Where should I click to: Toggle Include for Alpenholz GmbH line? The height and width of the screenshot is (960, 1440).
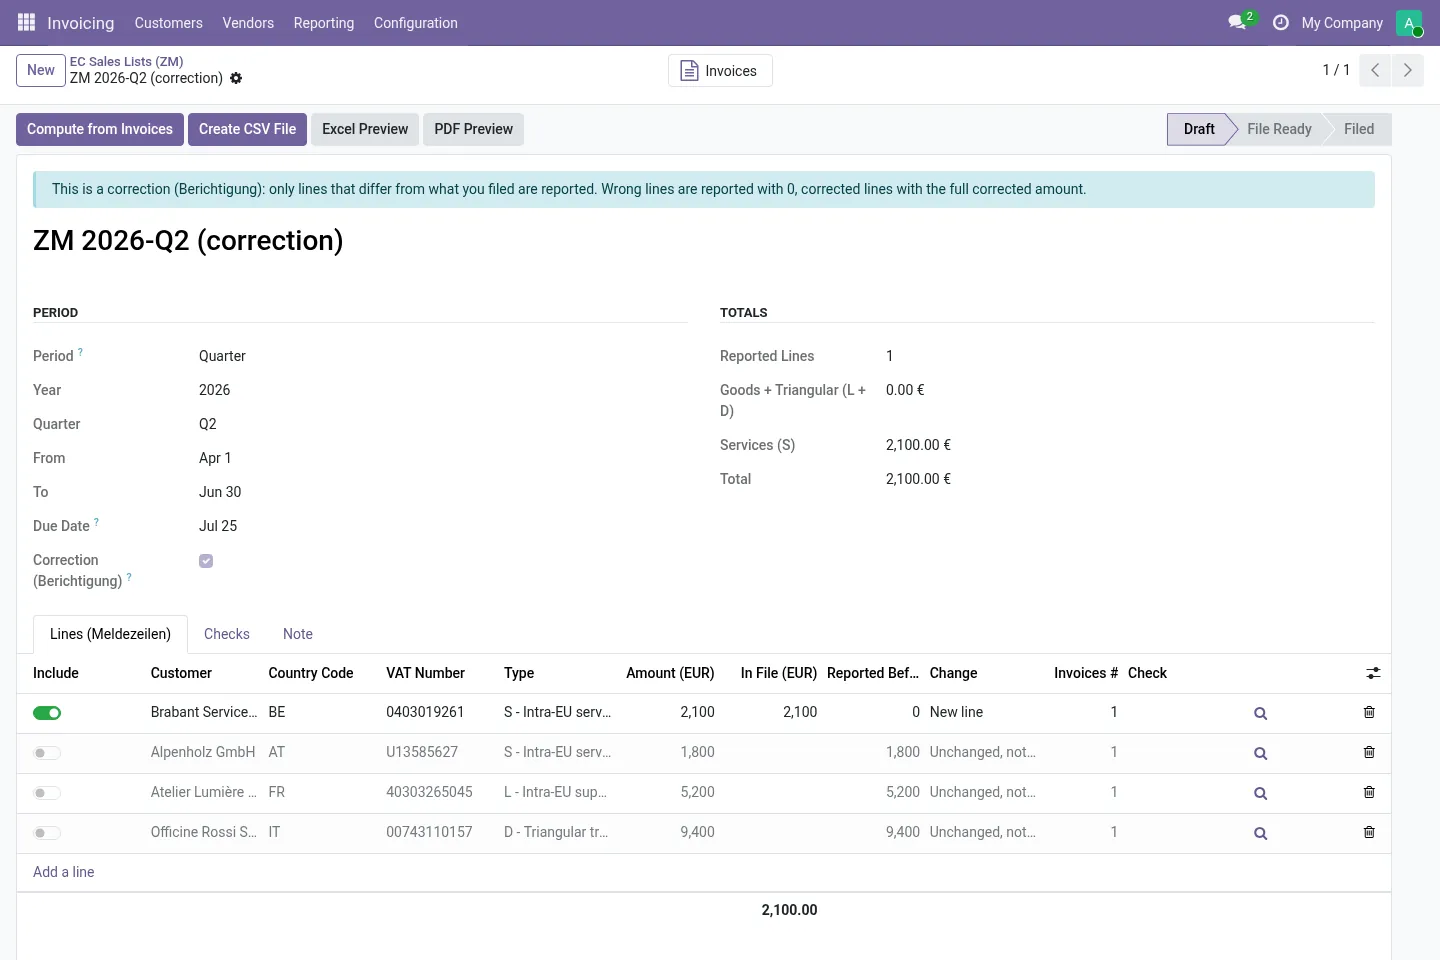[x=47, y=753]
